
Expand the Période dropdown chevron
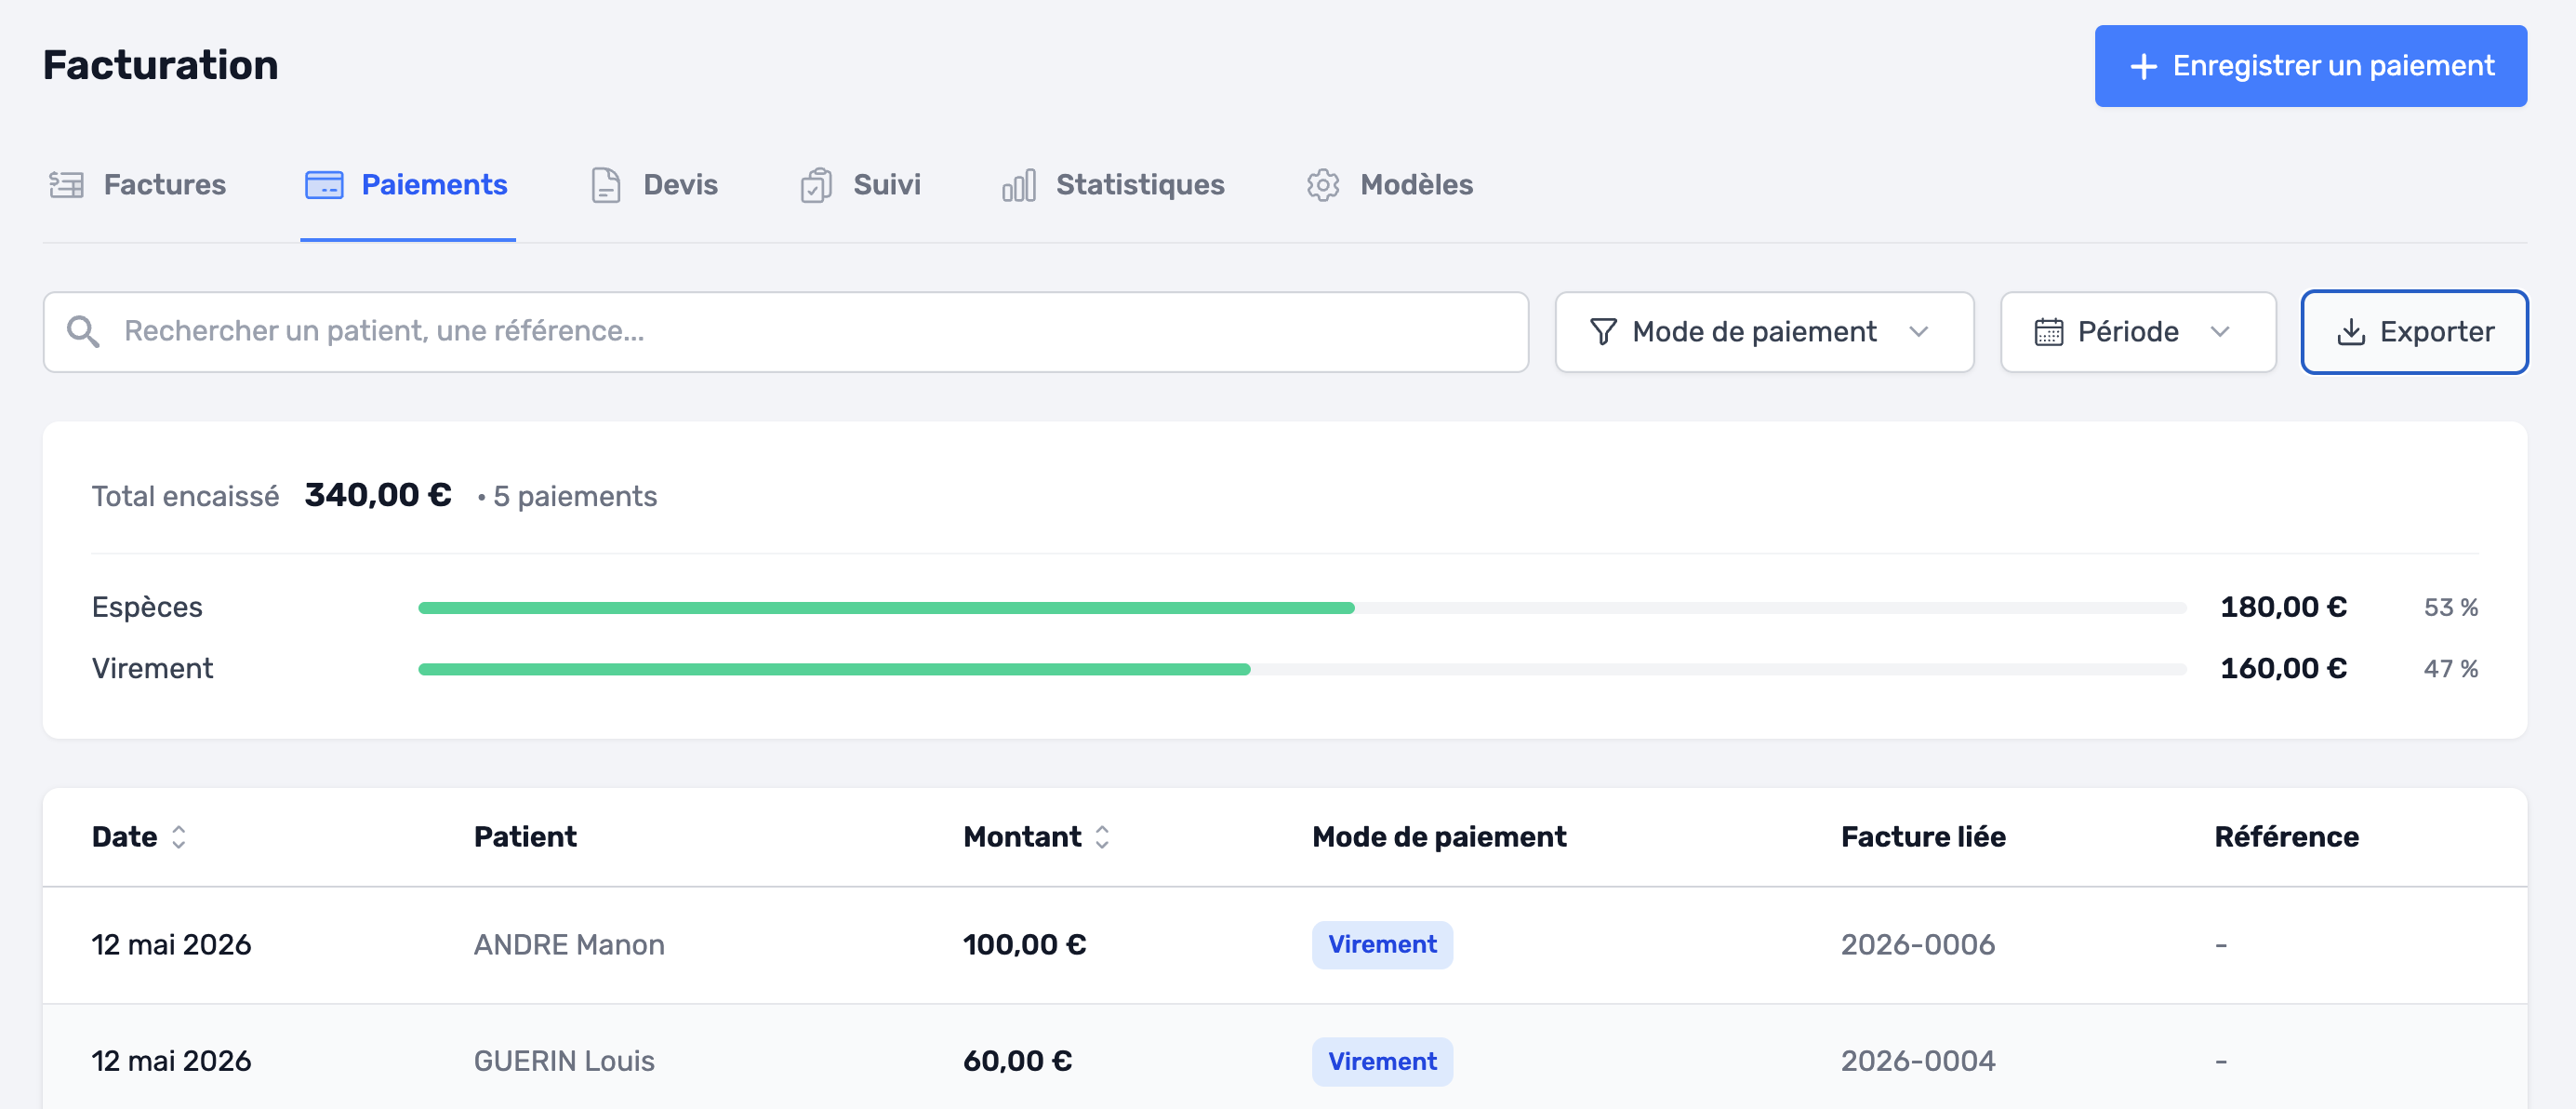[2220, 332]
